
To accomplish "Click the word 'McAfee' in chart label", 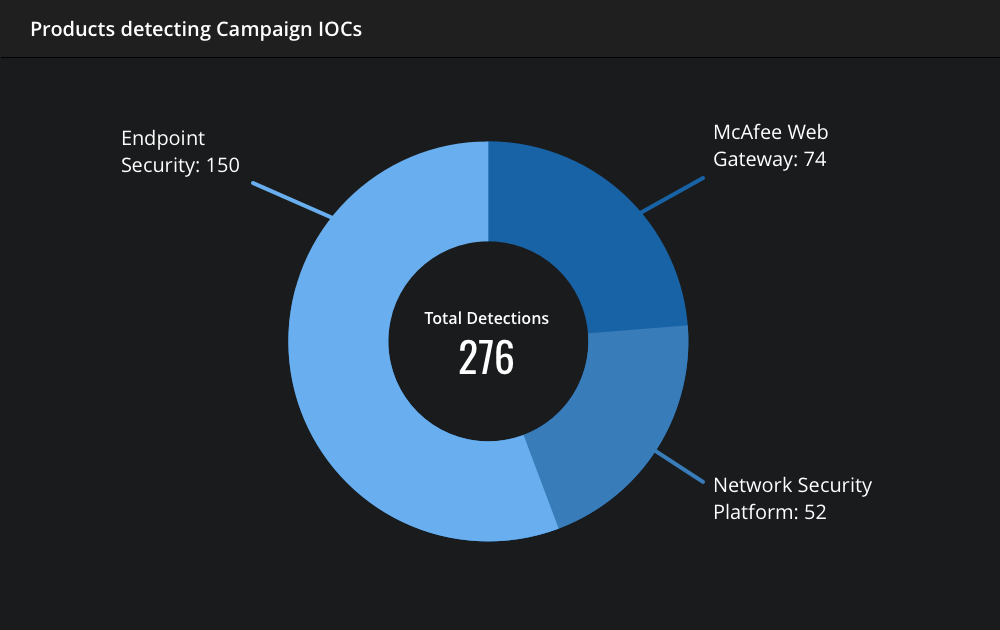I will pyautogui.click(x=747, y=132).
